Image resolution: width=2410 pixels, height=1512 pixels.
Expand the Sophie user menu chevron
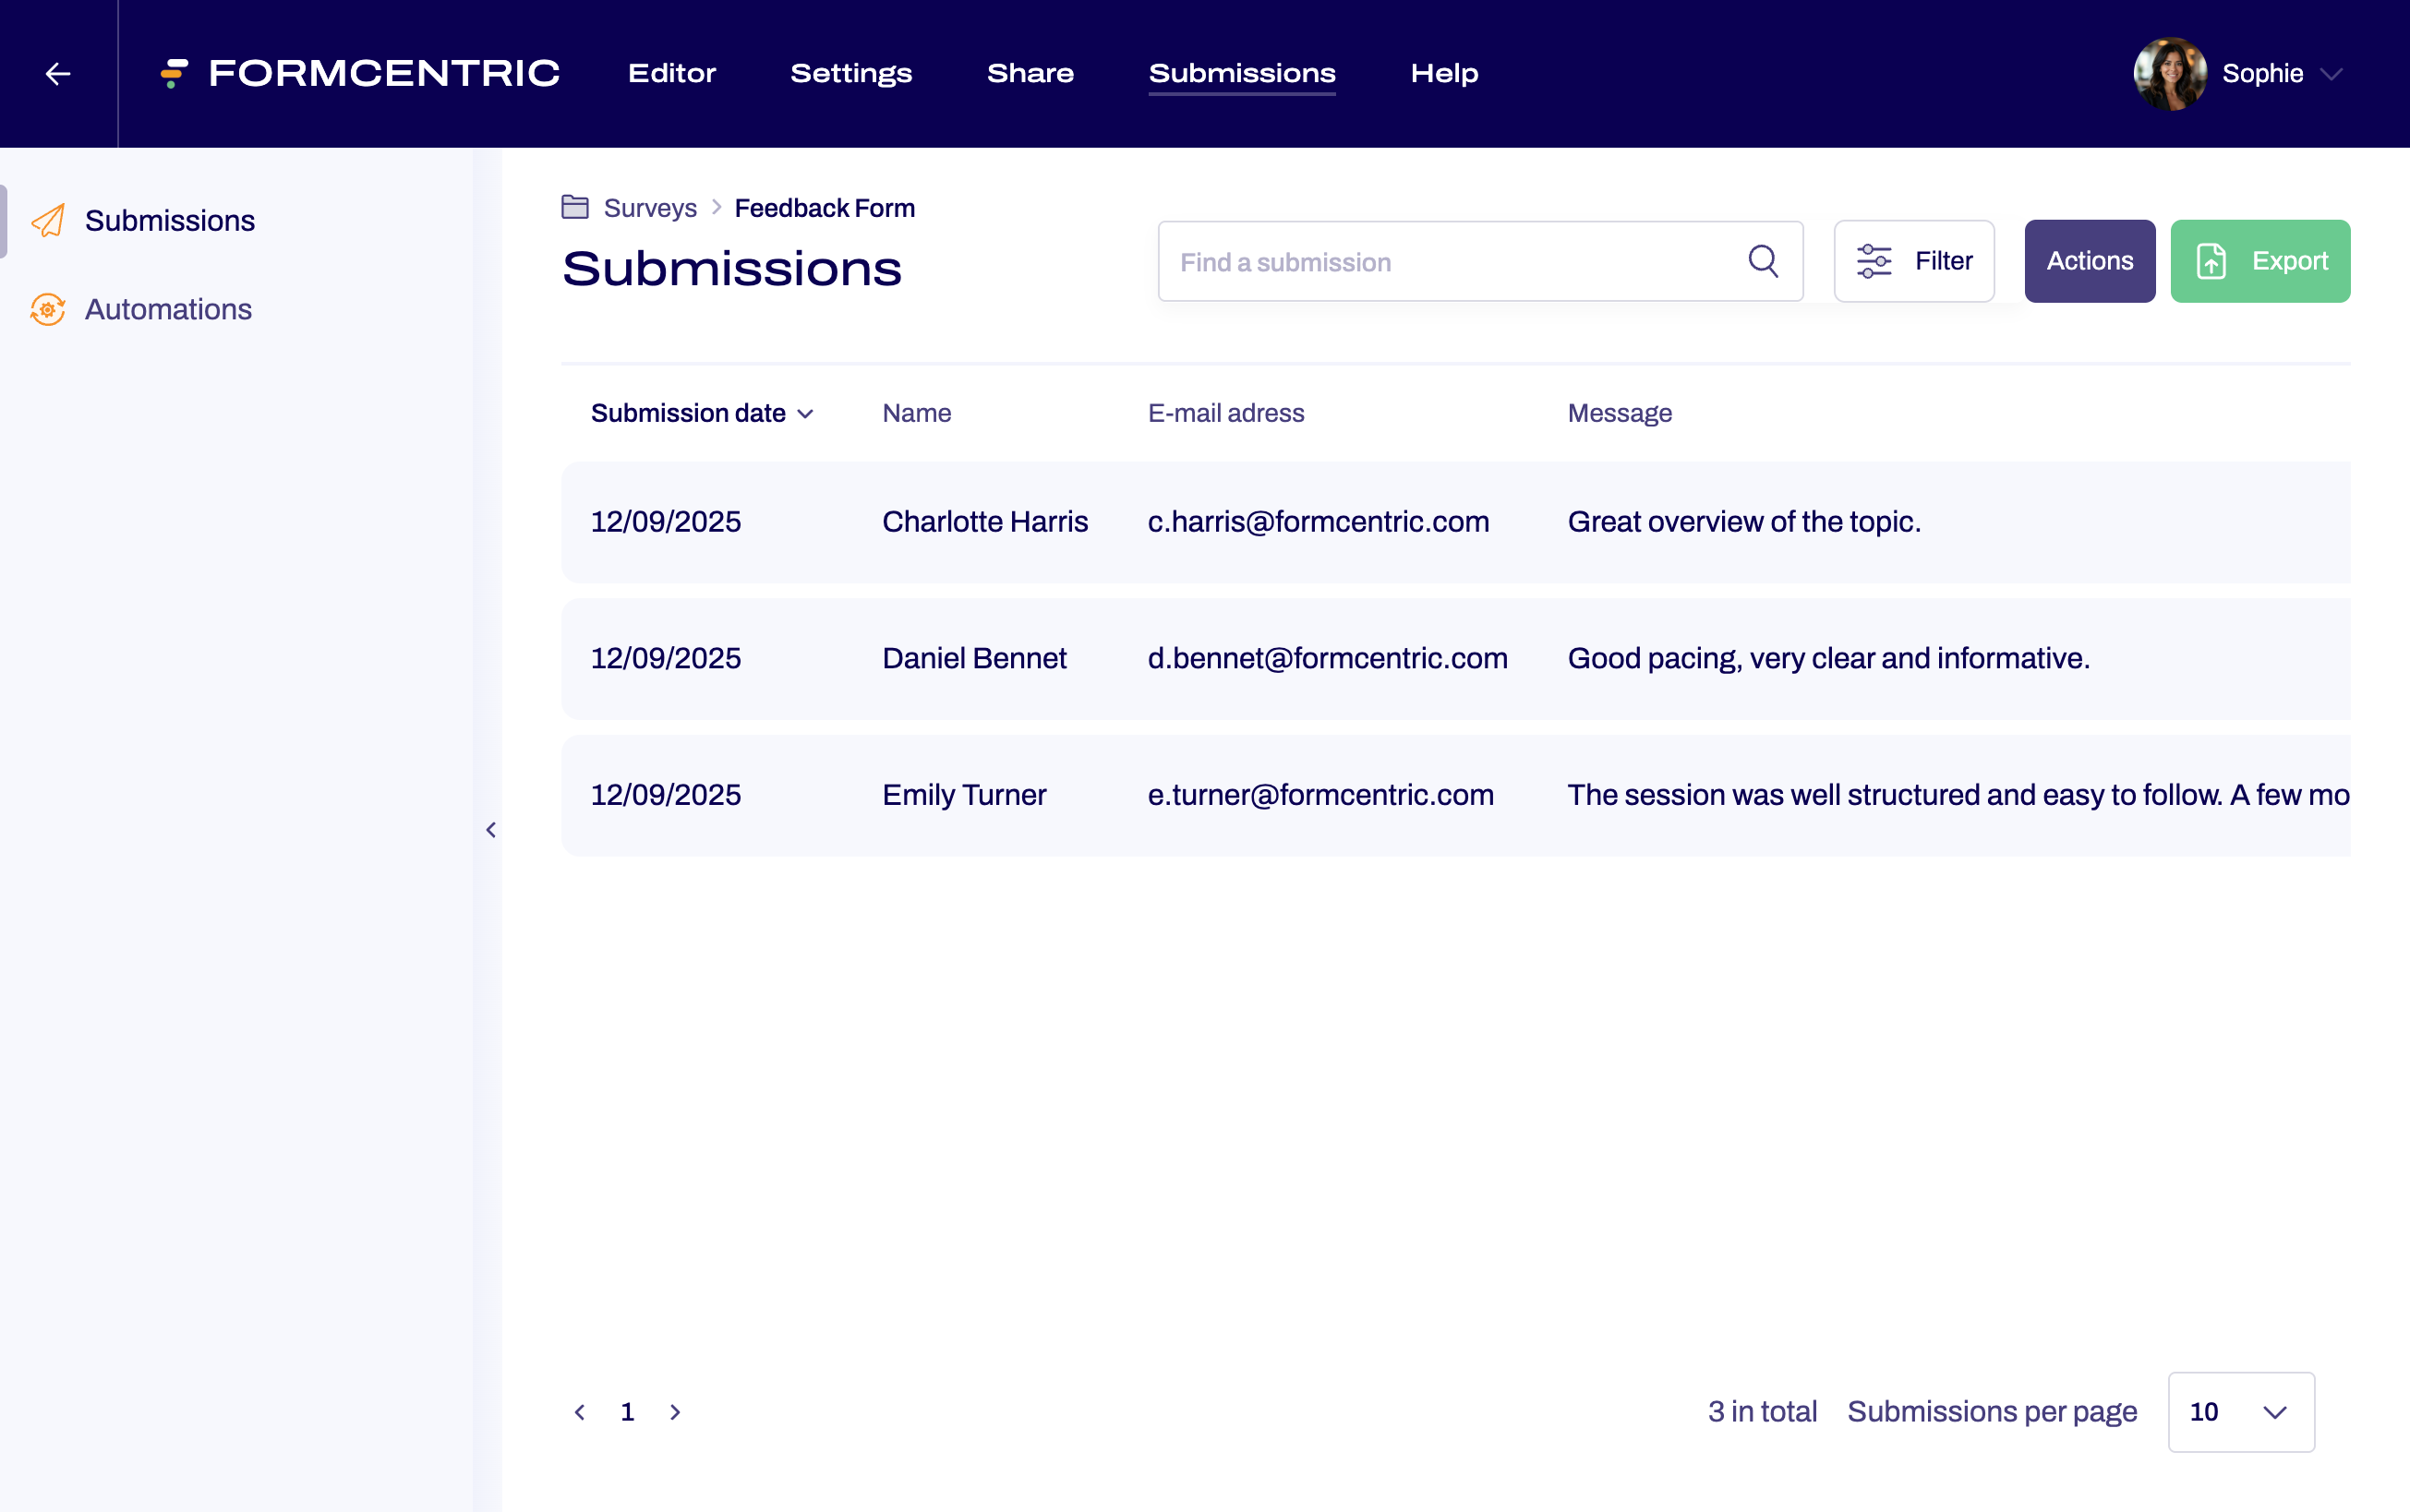point(2331,74)
